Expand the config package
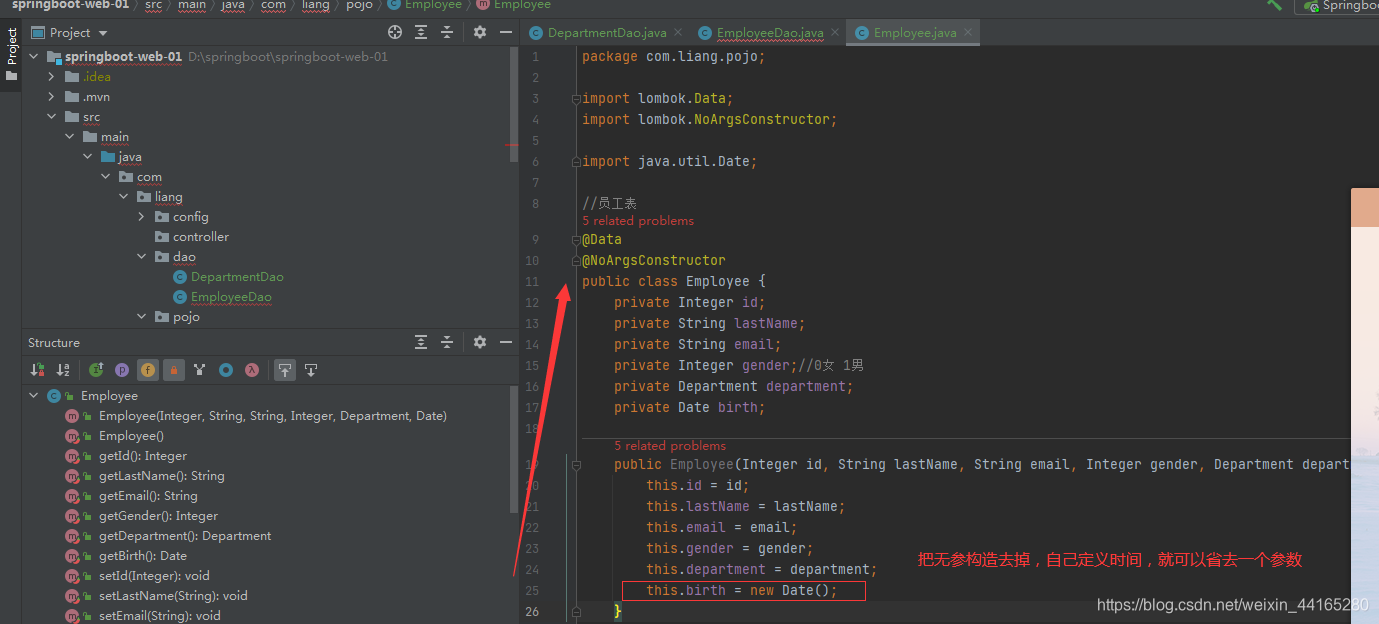Screen dimensions: 1379x624 [141, 217]
